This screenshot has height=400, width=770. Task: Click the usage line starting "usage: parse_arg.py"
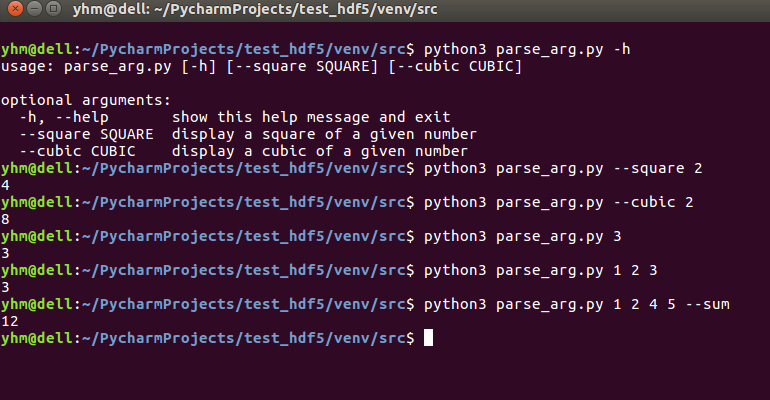[x=262, y=66]
